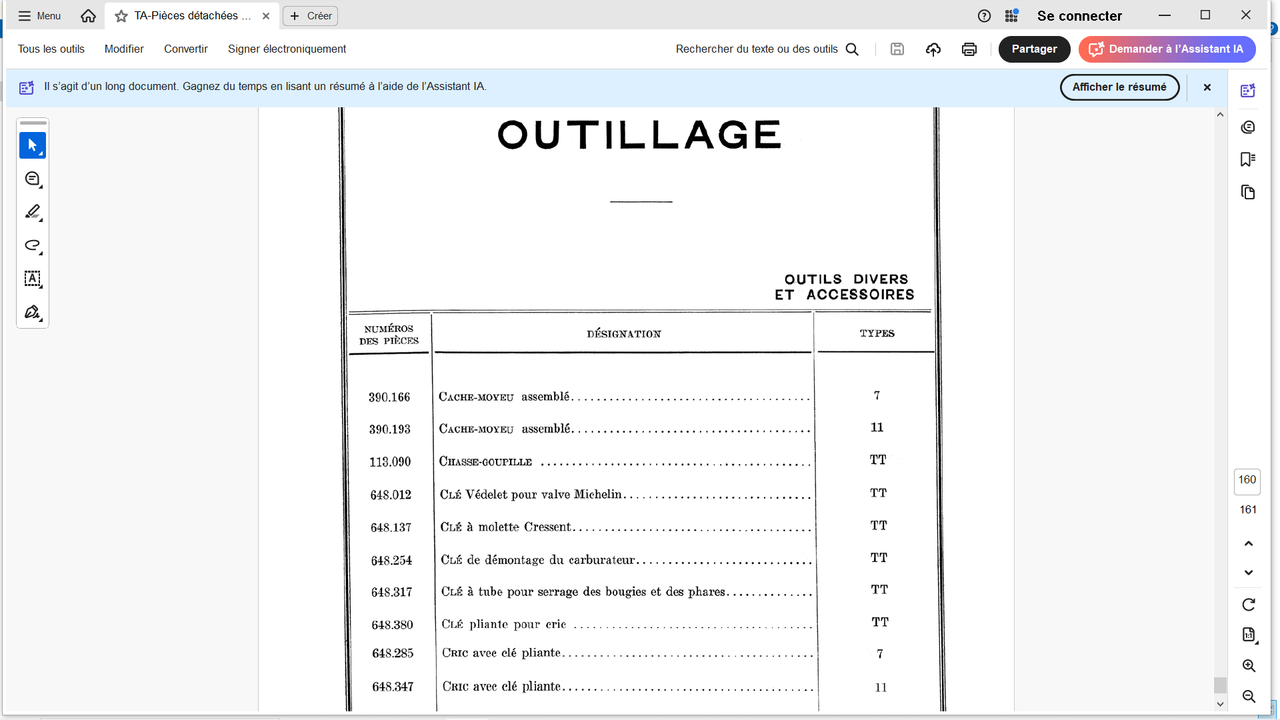
Task: Click the text Clé de démontage du carburateur
Action: click(x=539, y=560)
